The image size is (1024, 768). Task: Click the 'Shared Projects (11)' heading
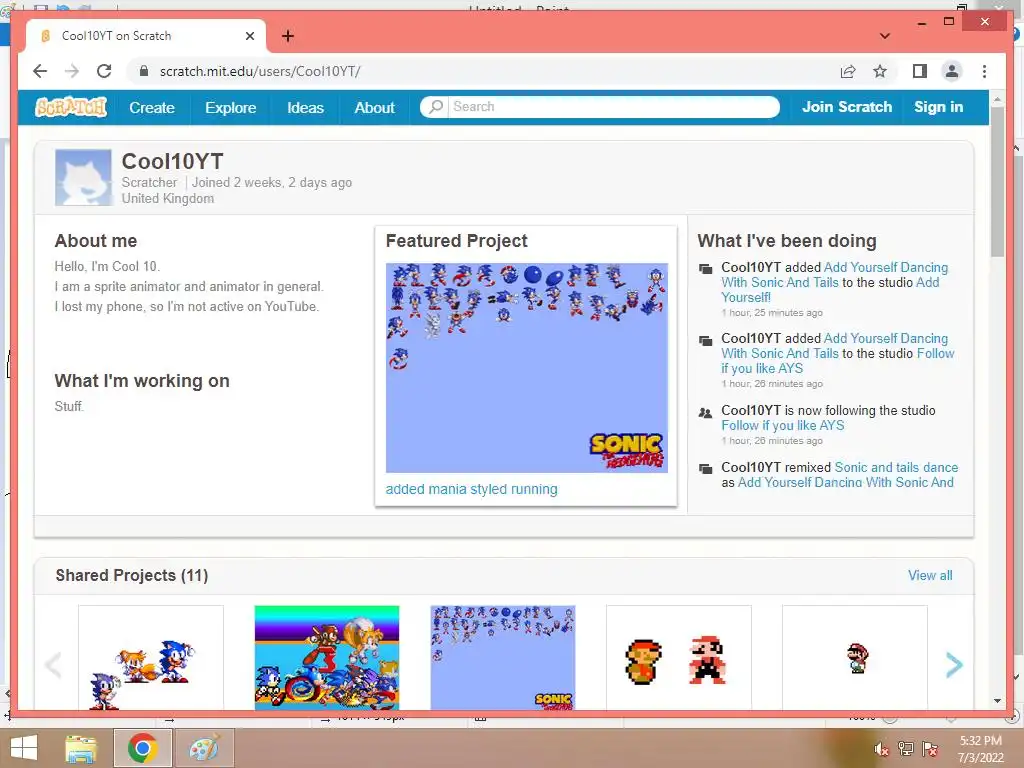pos(132,575)
